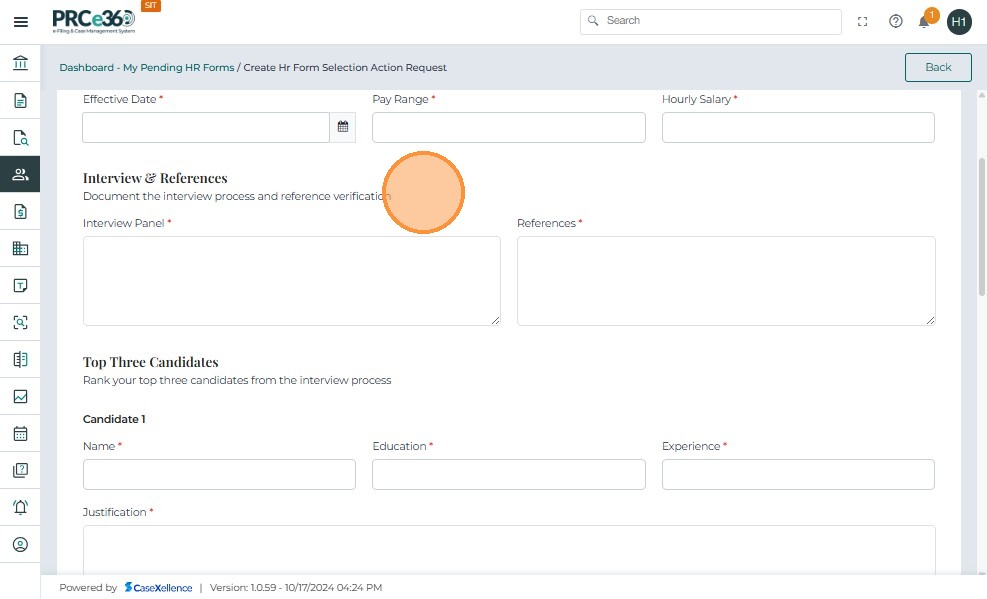Viewport: 987px width, 599px height.
Task: Click the chart/analytics sidebar icon
Action: pos(20,396)
